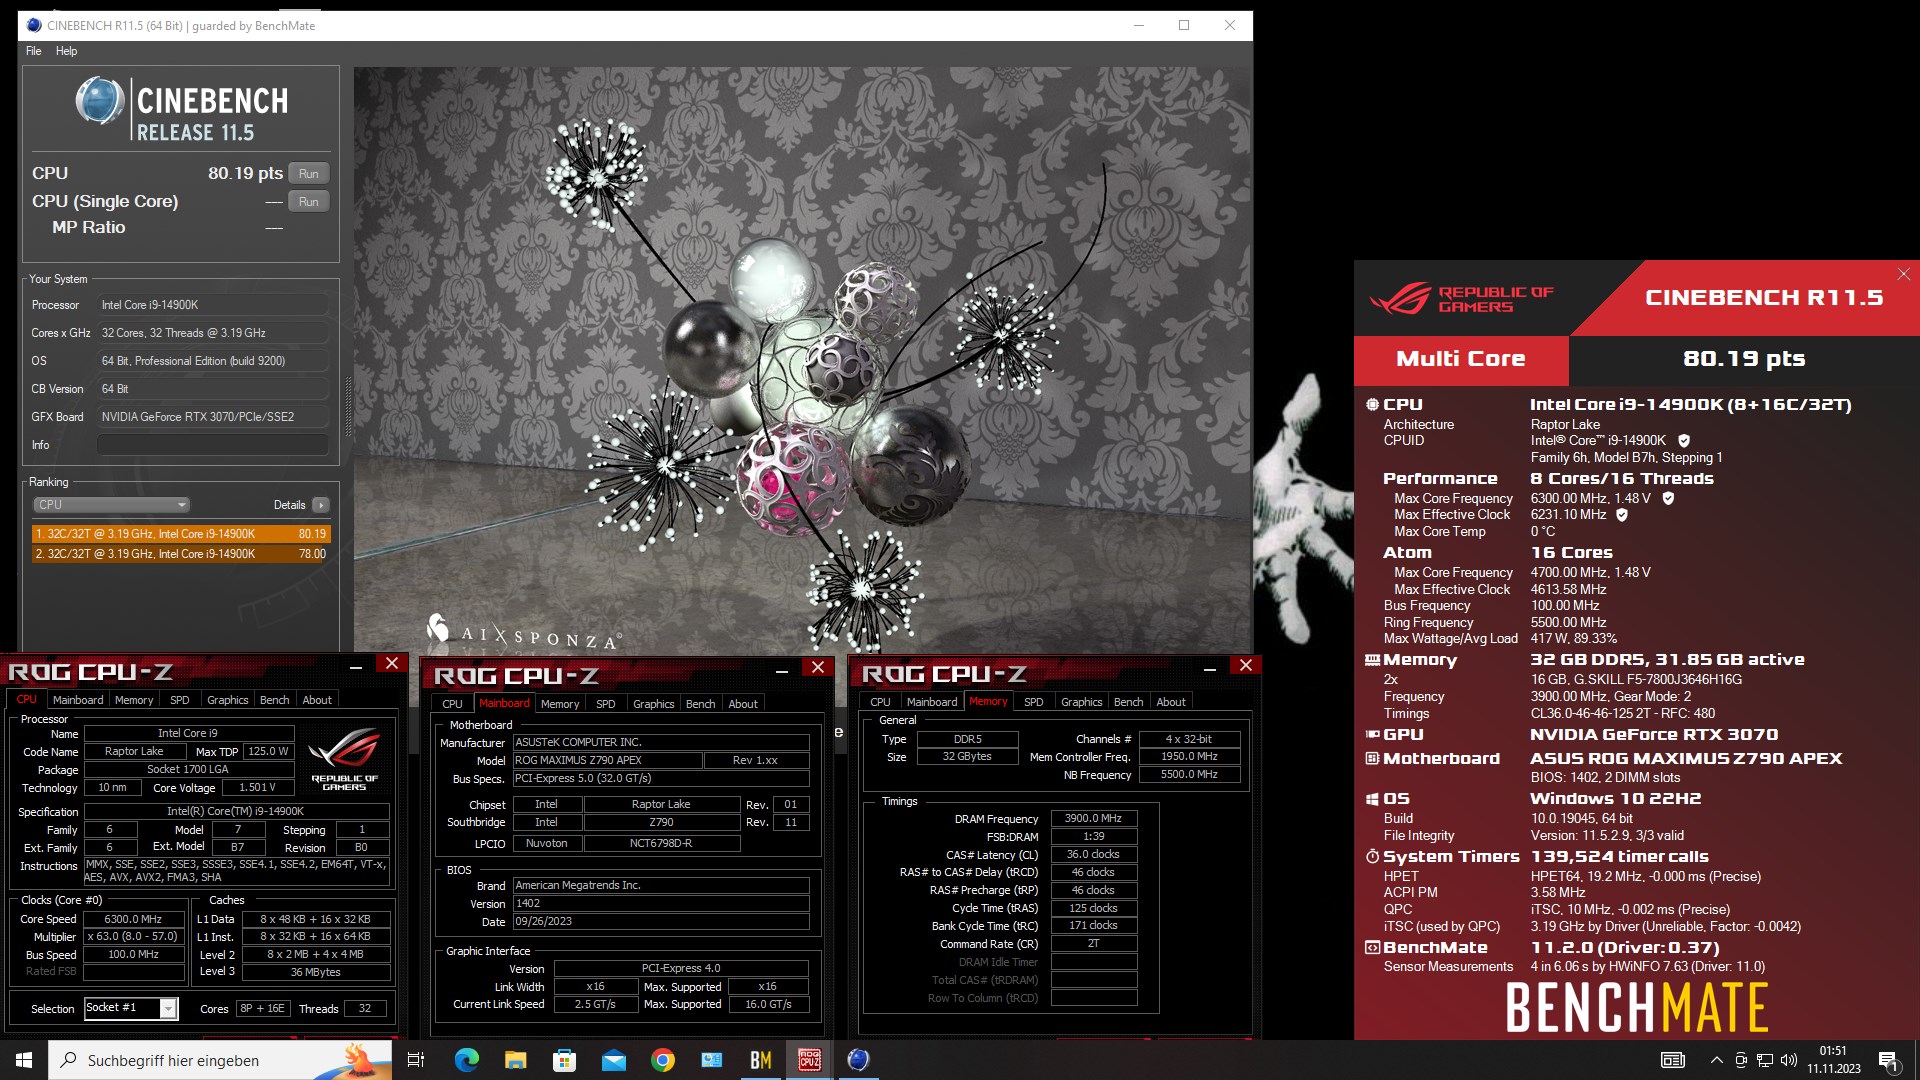Viewport: 1920px width, 1080px height.
Task: Open the Help menu in Cinebench
Action: (x=66, y=51)
